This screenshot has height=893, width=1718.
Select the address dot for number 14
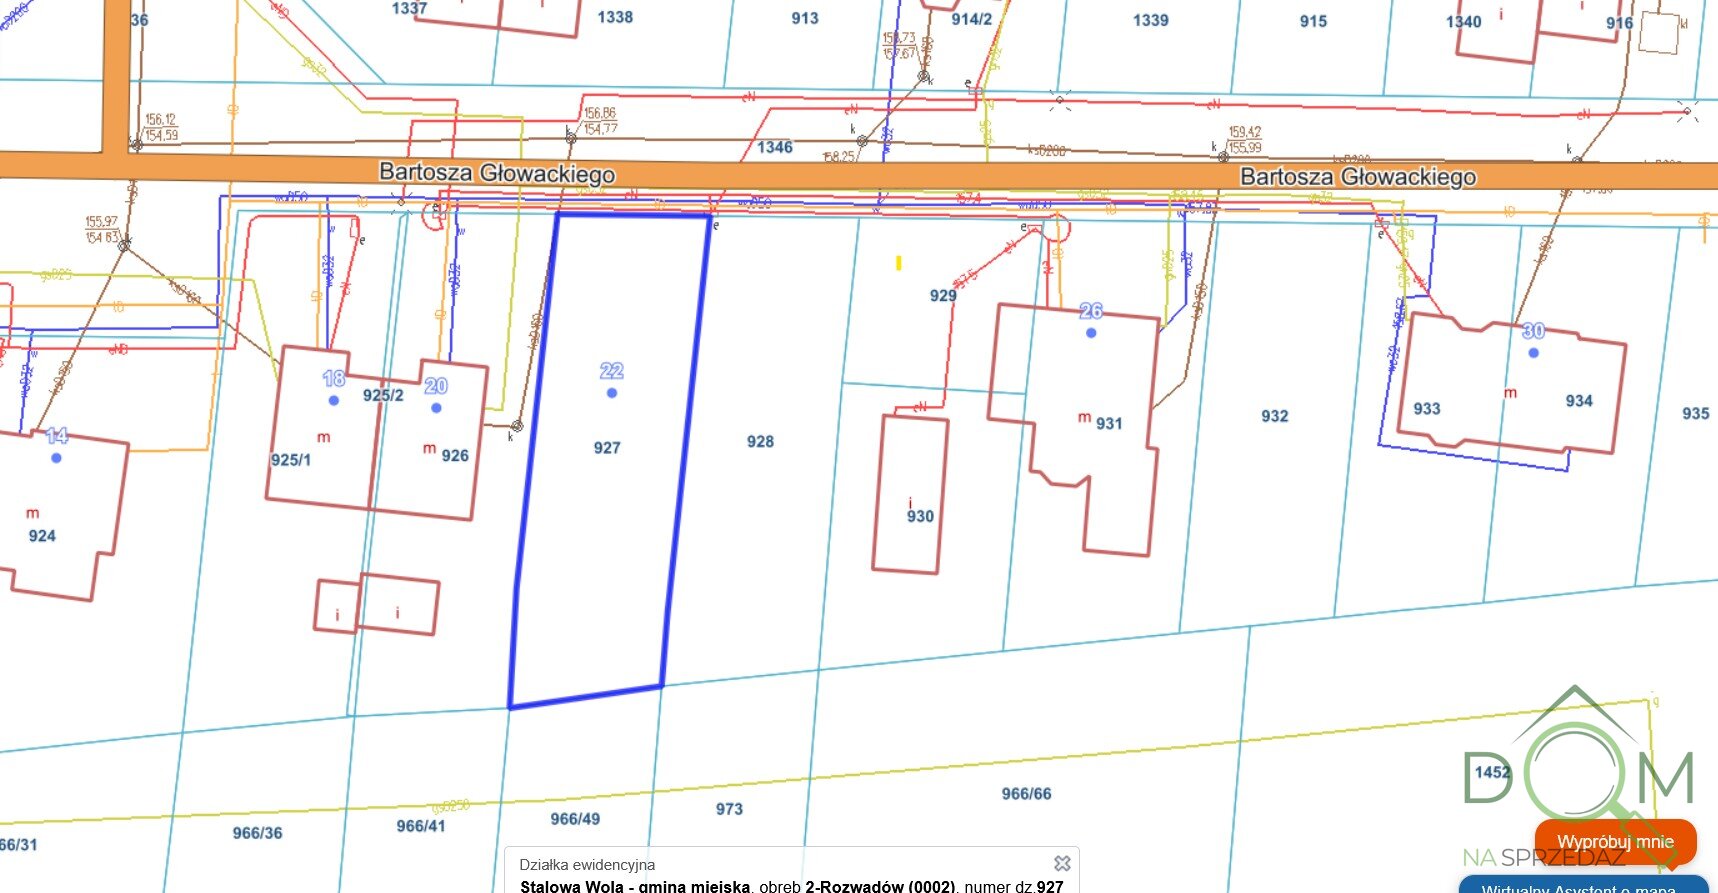coord(56,458)
